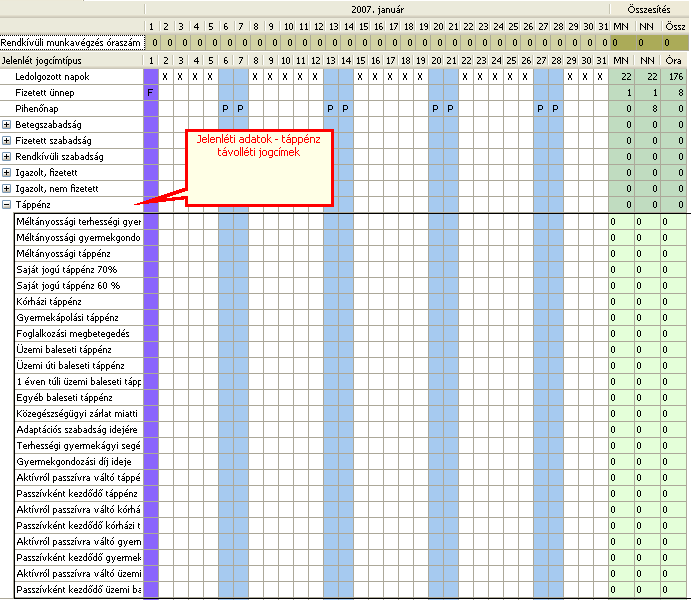Click the P marker on day 14
Screen dimensions: 691x600
pos(345,108)
